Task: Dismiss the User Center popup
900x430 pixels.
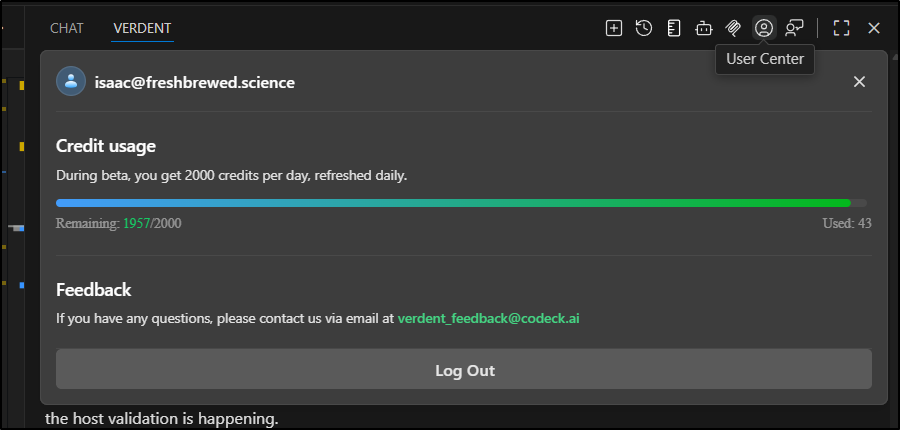Action: click(859, 82)
